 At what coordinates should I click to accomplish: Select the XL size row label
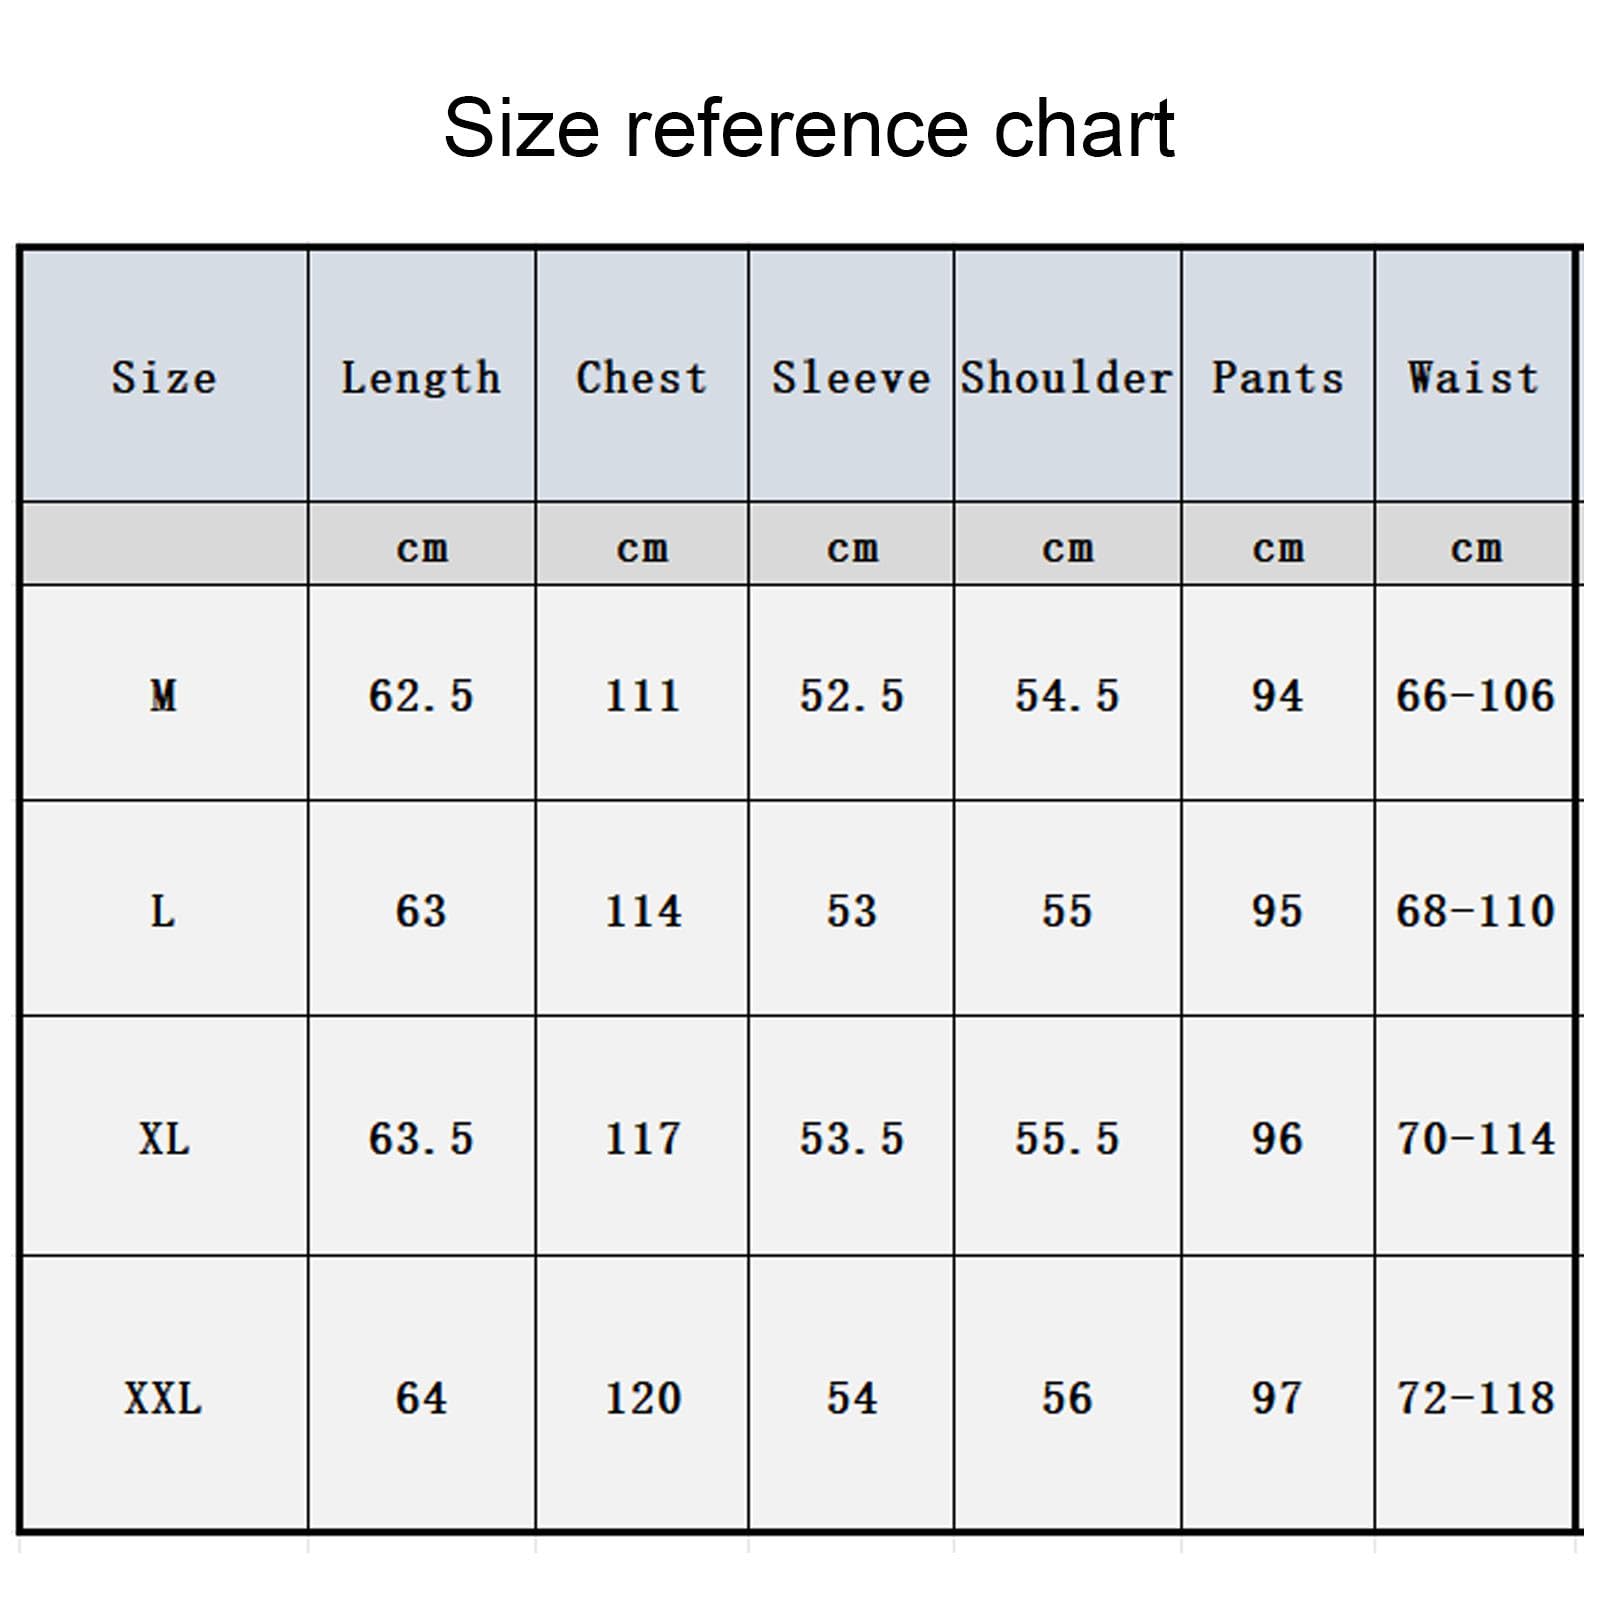click(164, 1139)
